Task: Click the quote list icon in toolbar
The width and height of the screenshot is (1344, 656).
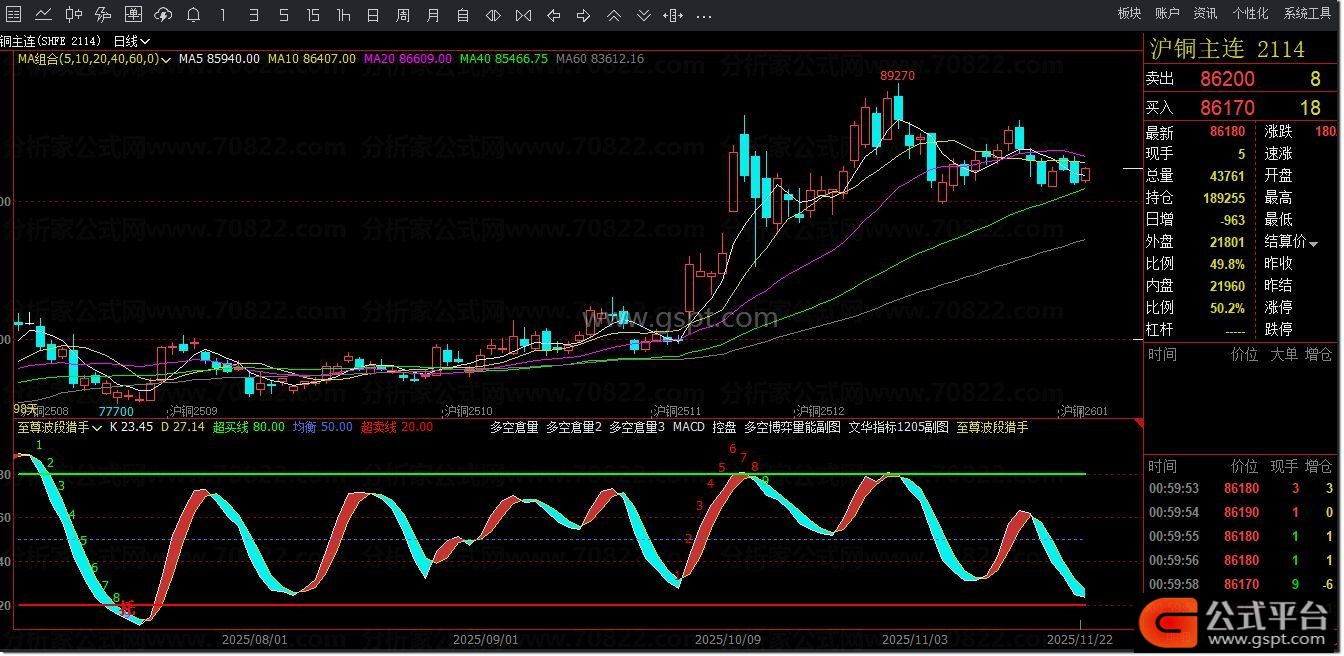Action: pyautogui.click(x=13, y=15)
